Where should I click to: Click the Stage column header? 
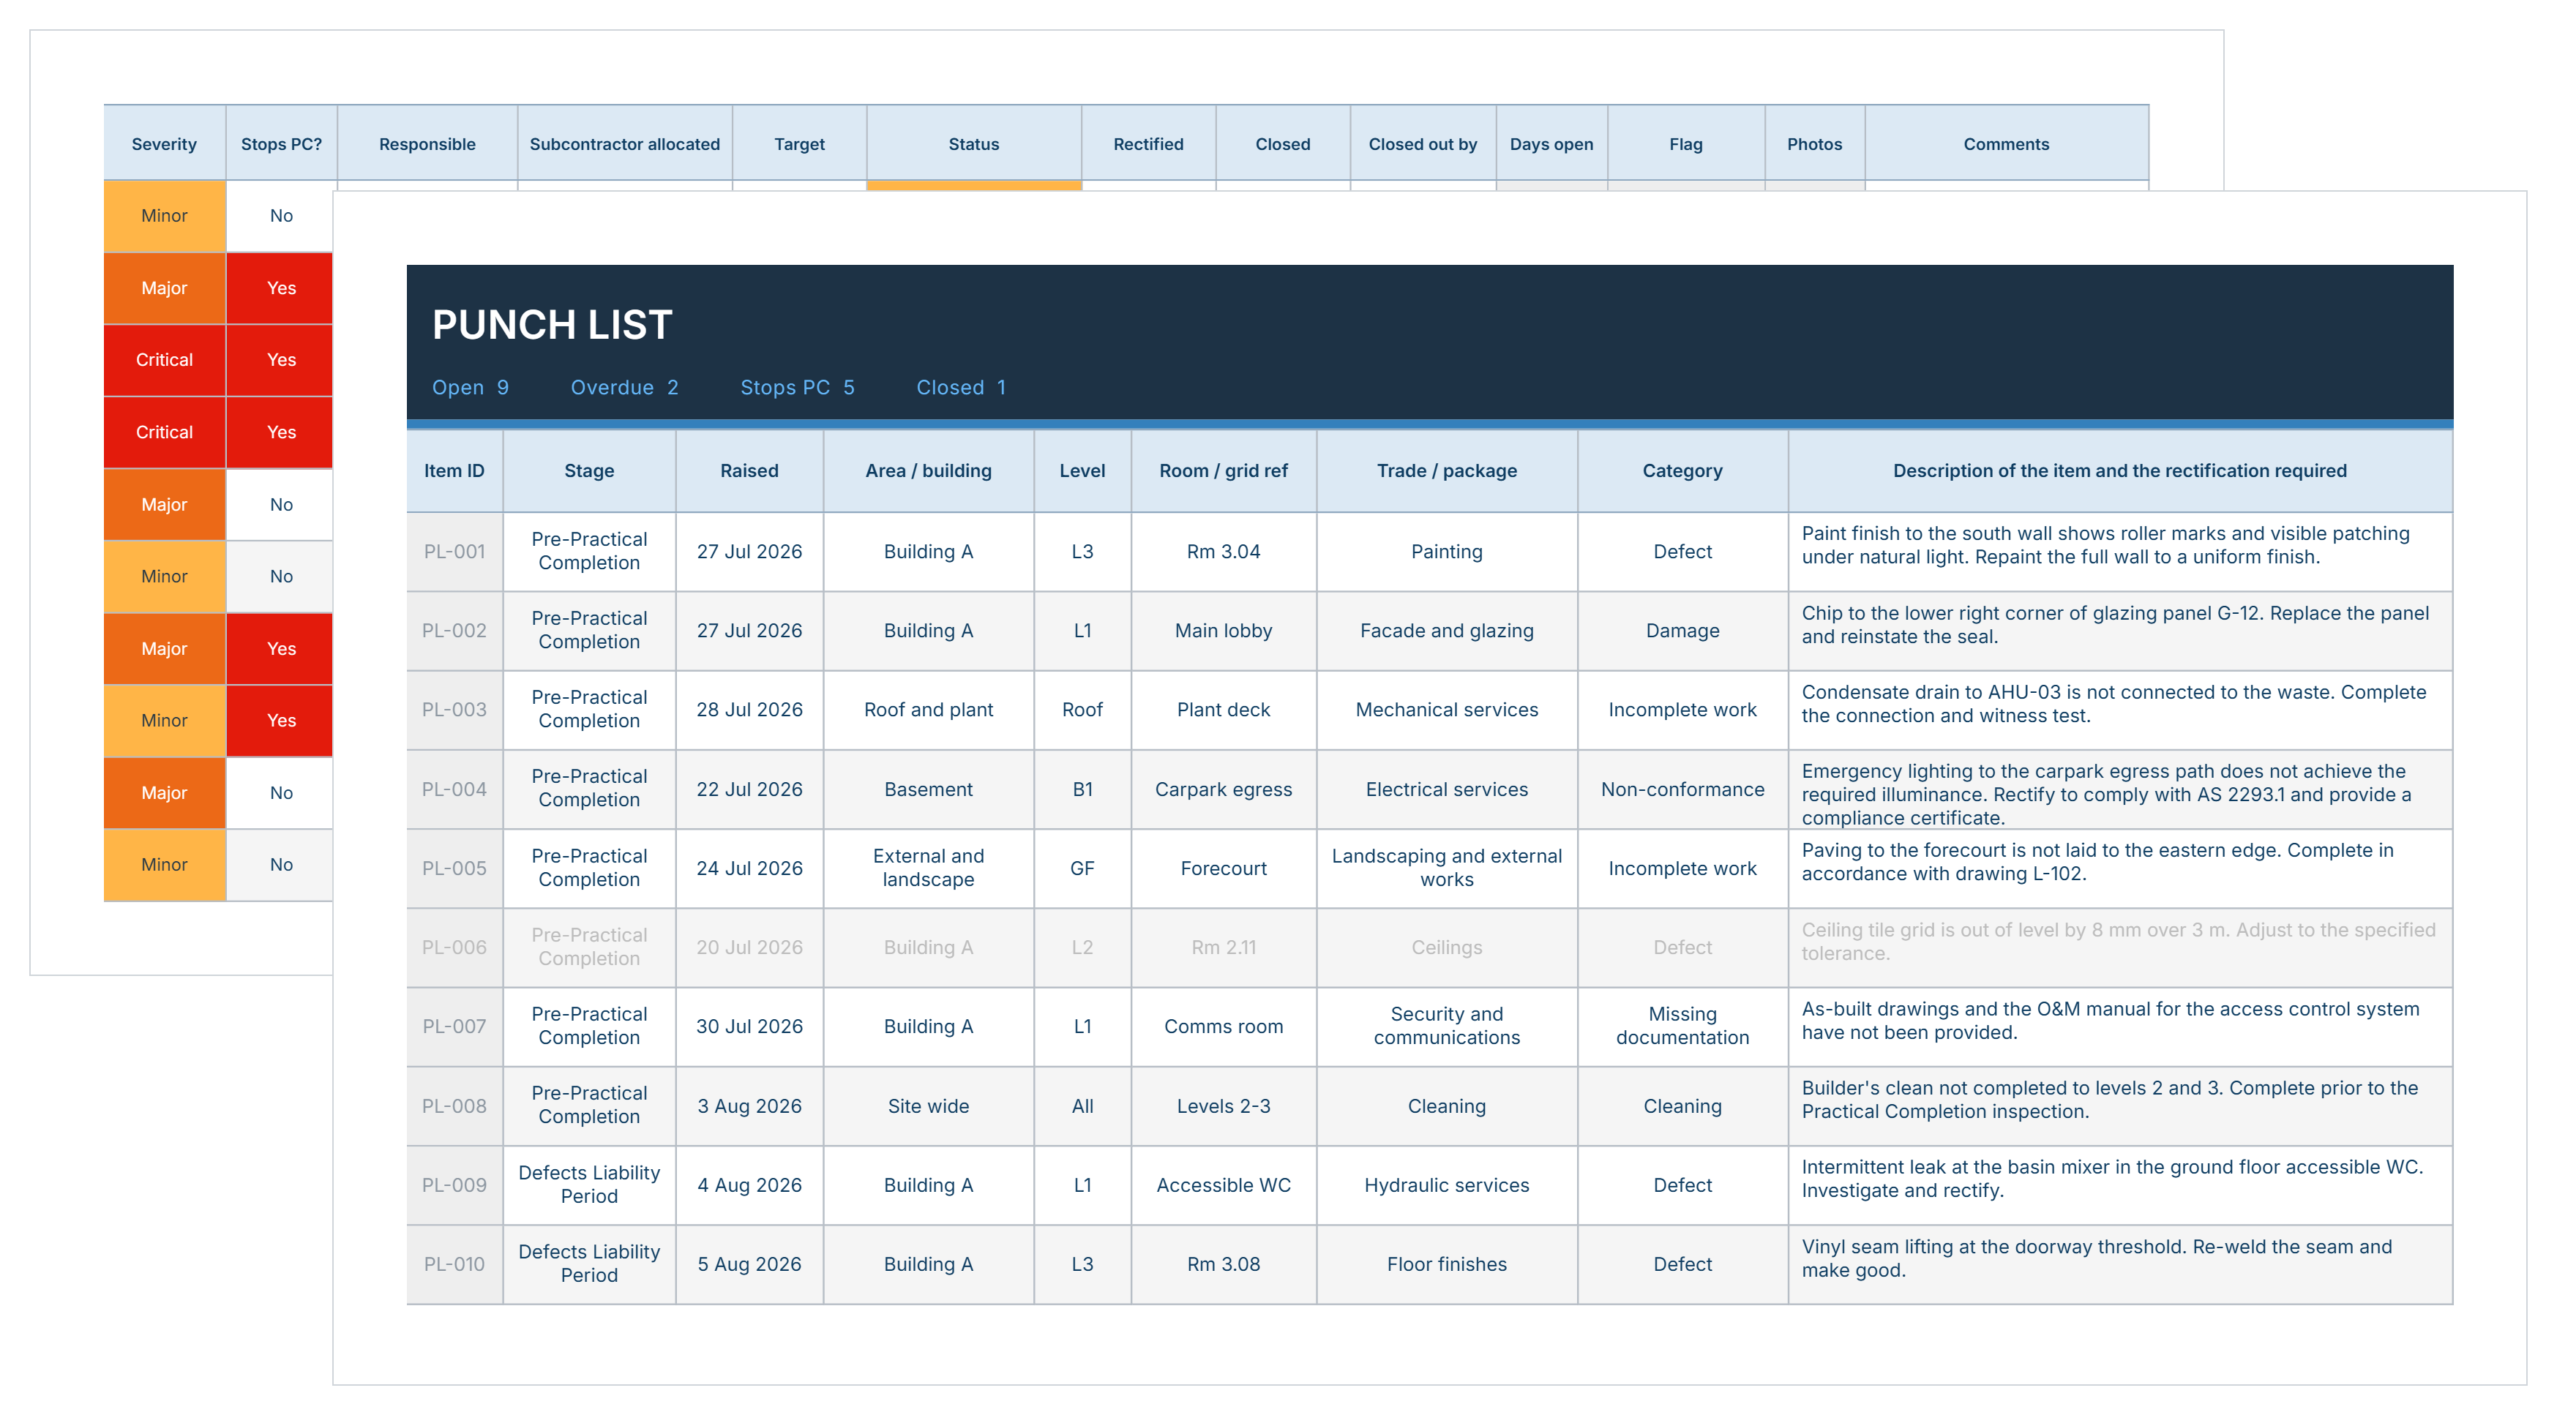pyautogui.click(x=589, y=471)
